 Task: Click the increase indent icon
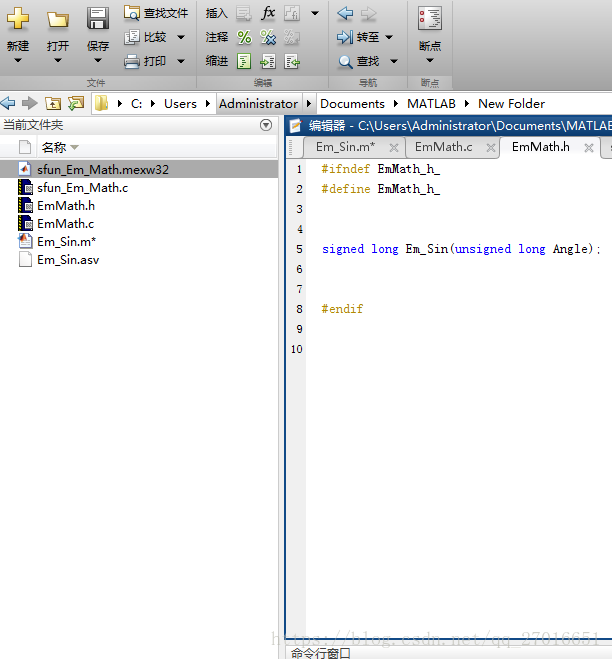(x=268, y=61)
